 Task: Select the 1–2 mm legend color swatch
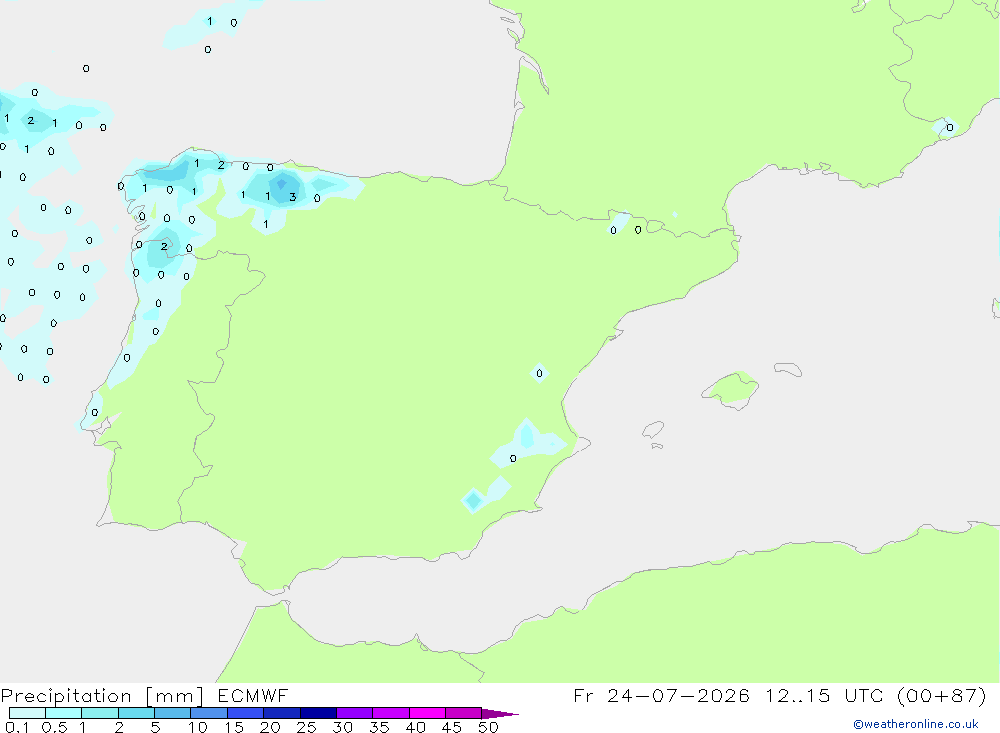100,713
